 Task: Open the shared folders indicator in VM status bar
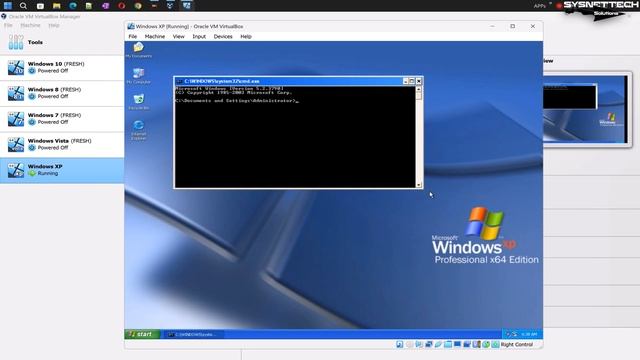pyautogui.click(x=448, y=344)
